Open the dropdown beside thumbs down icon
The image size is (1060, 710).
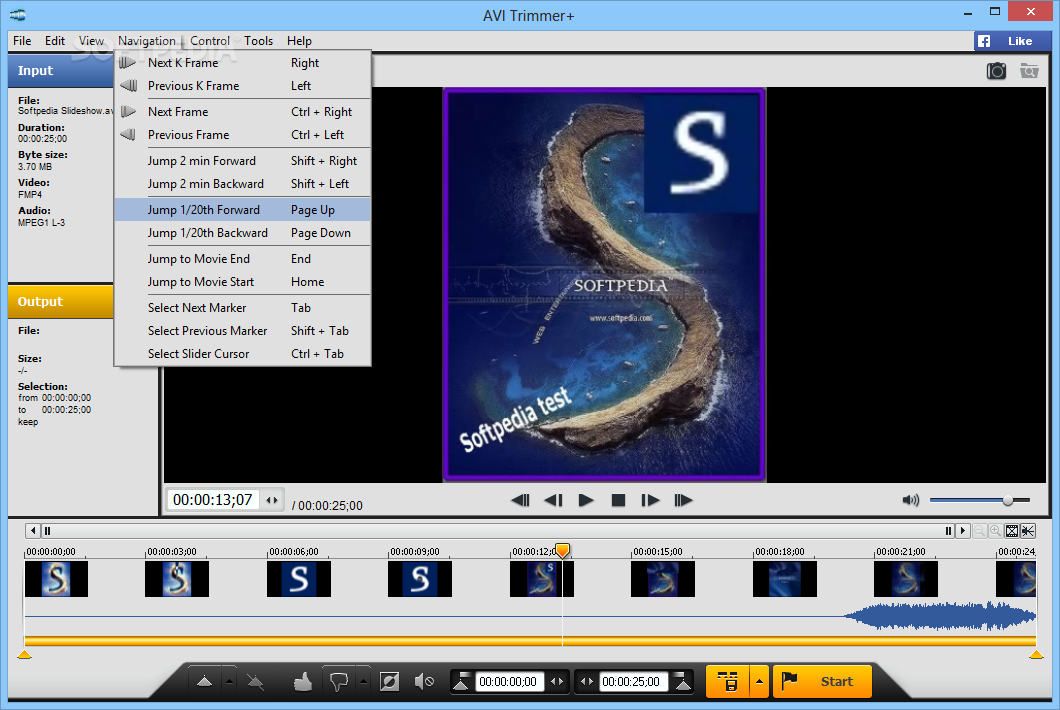363,682
